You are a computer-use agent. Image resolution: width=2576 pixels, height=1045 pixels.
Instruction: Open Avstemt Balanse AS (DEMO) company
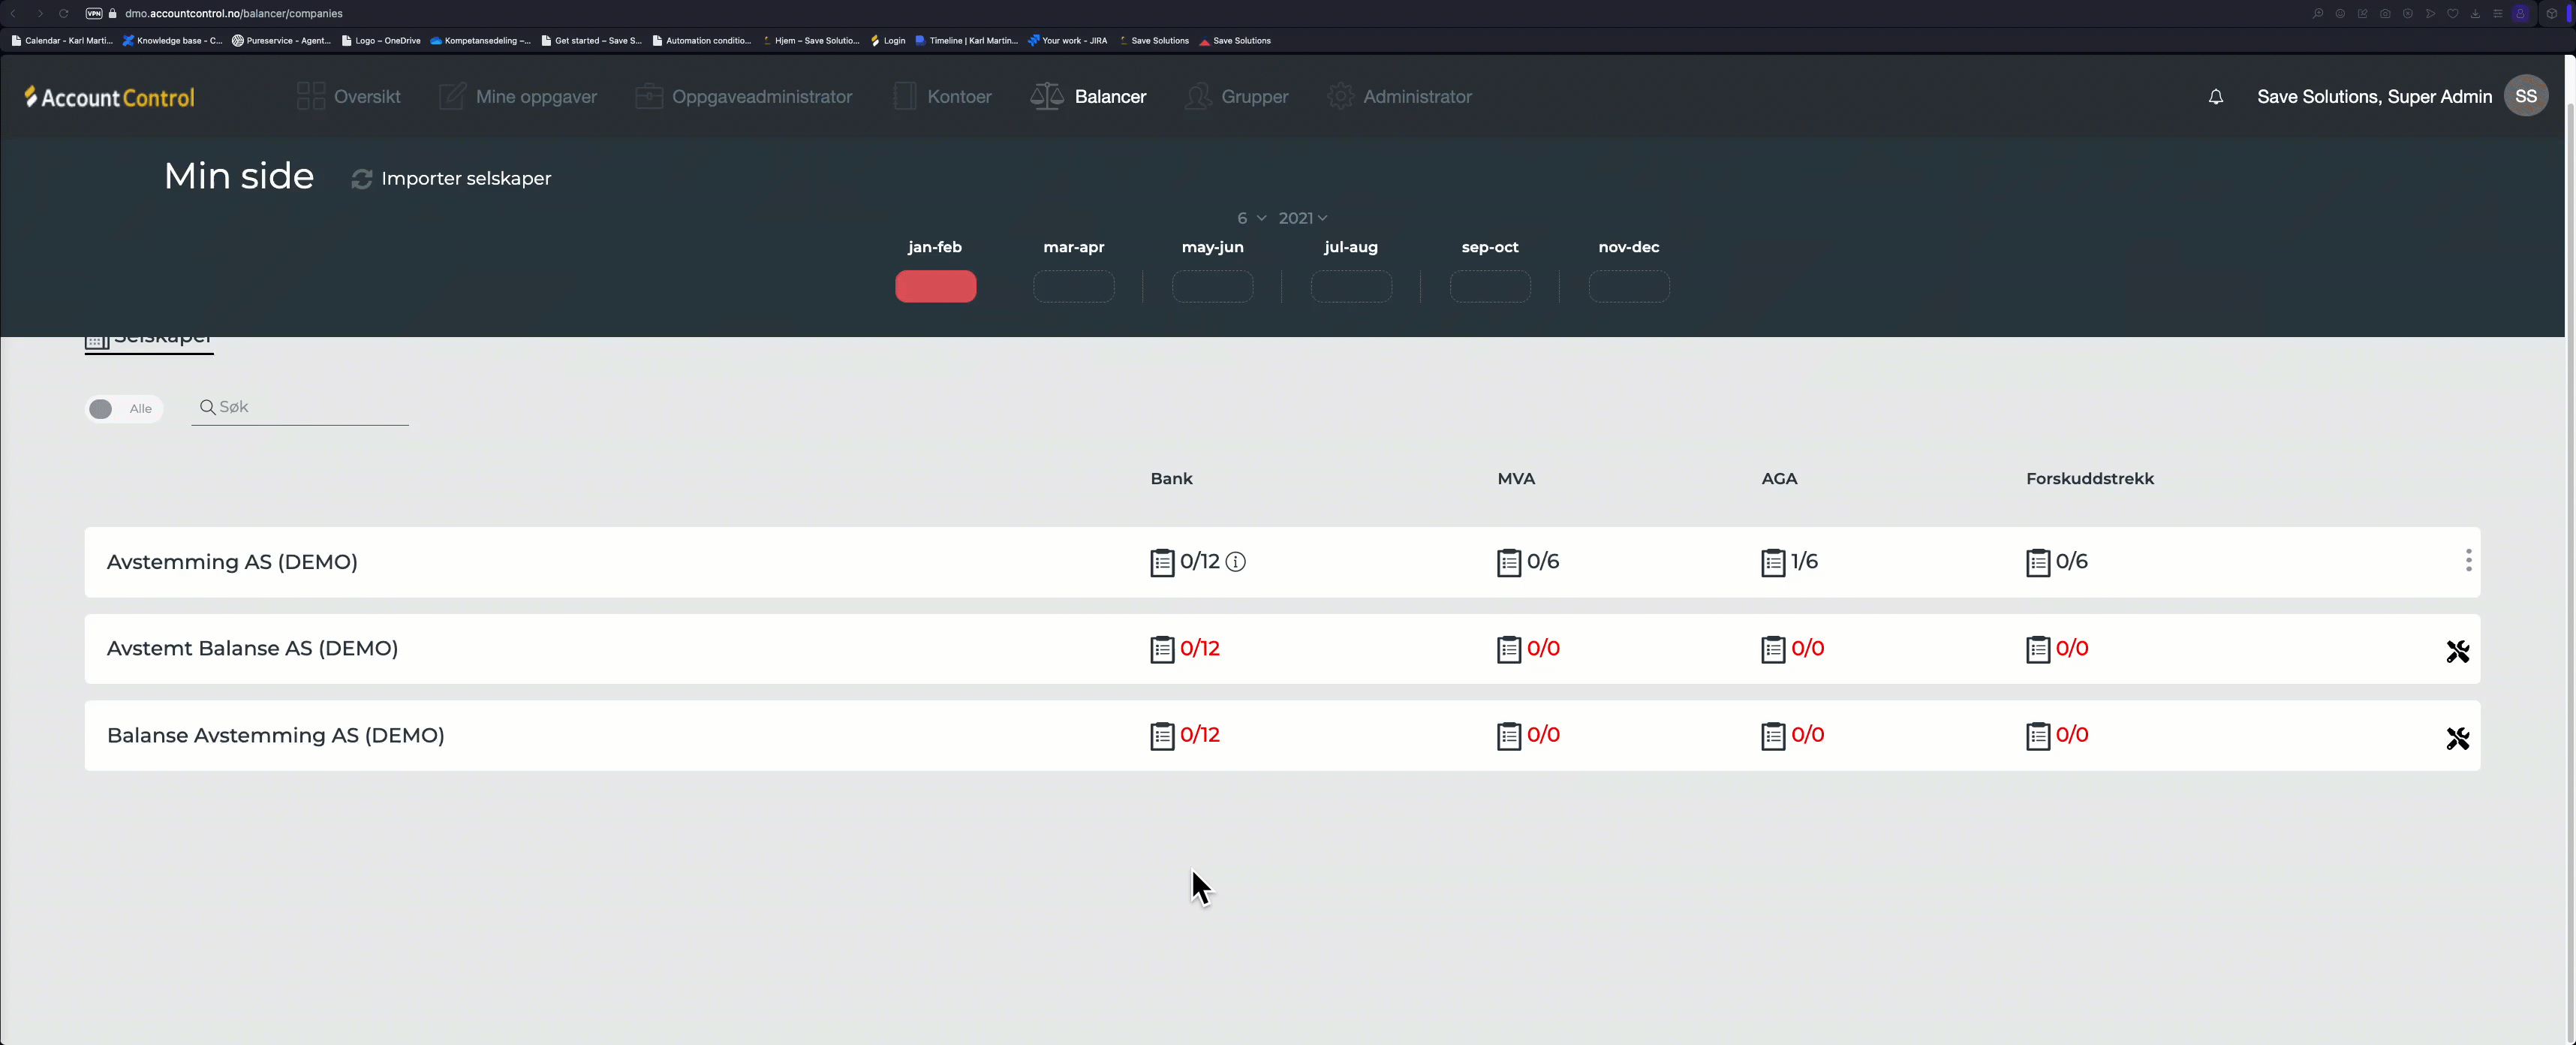coord(252,649)
